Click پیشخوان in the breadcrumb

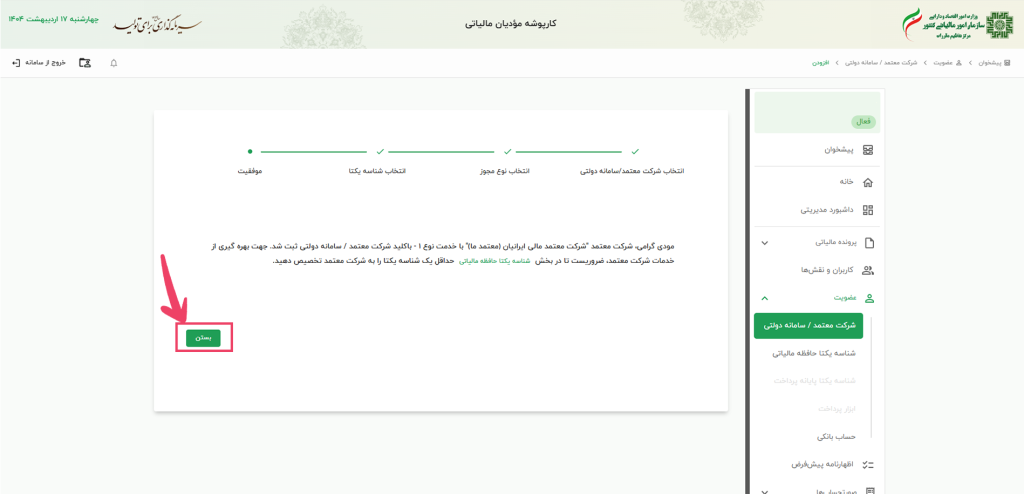click(990, 63)
